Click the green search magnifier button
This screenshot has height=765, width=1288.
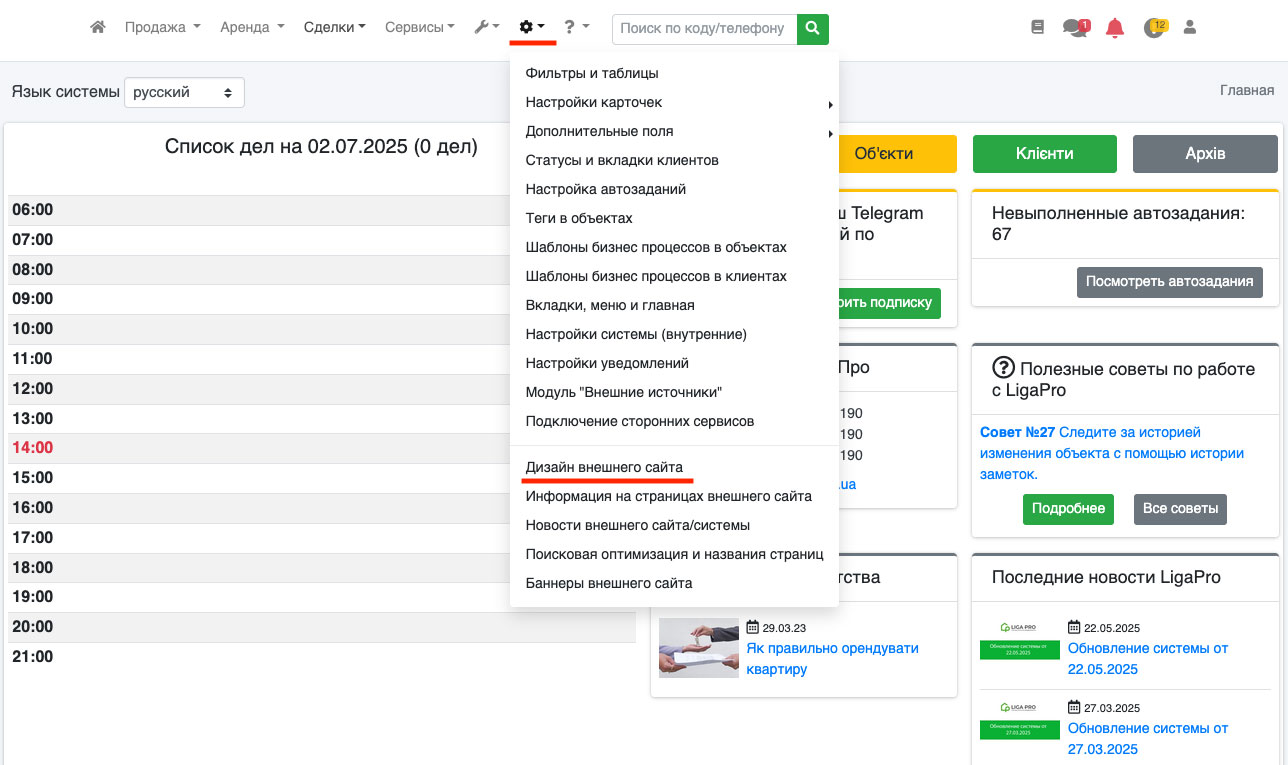click(x=813, y=29)
